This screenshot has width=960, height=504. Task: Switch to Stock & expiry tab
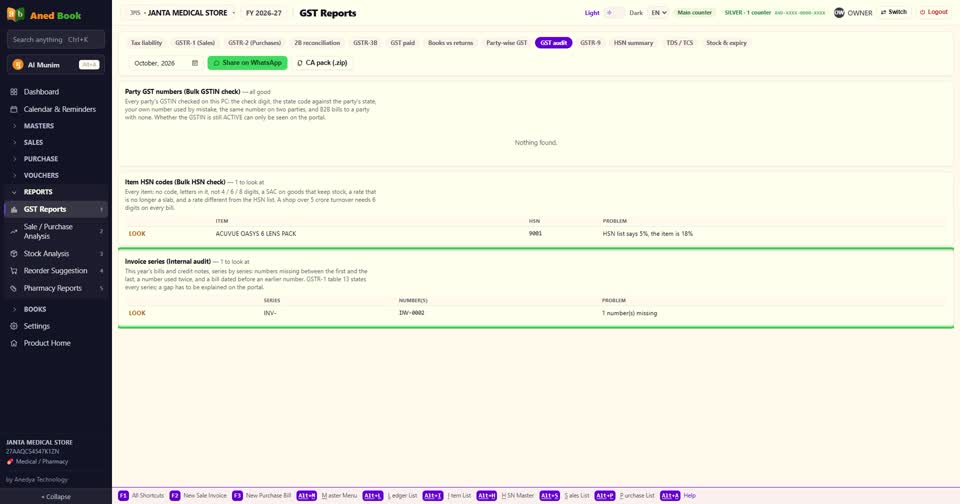pos(726,43)
